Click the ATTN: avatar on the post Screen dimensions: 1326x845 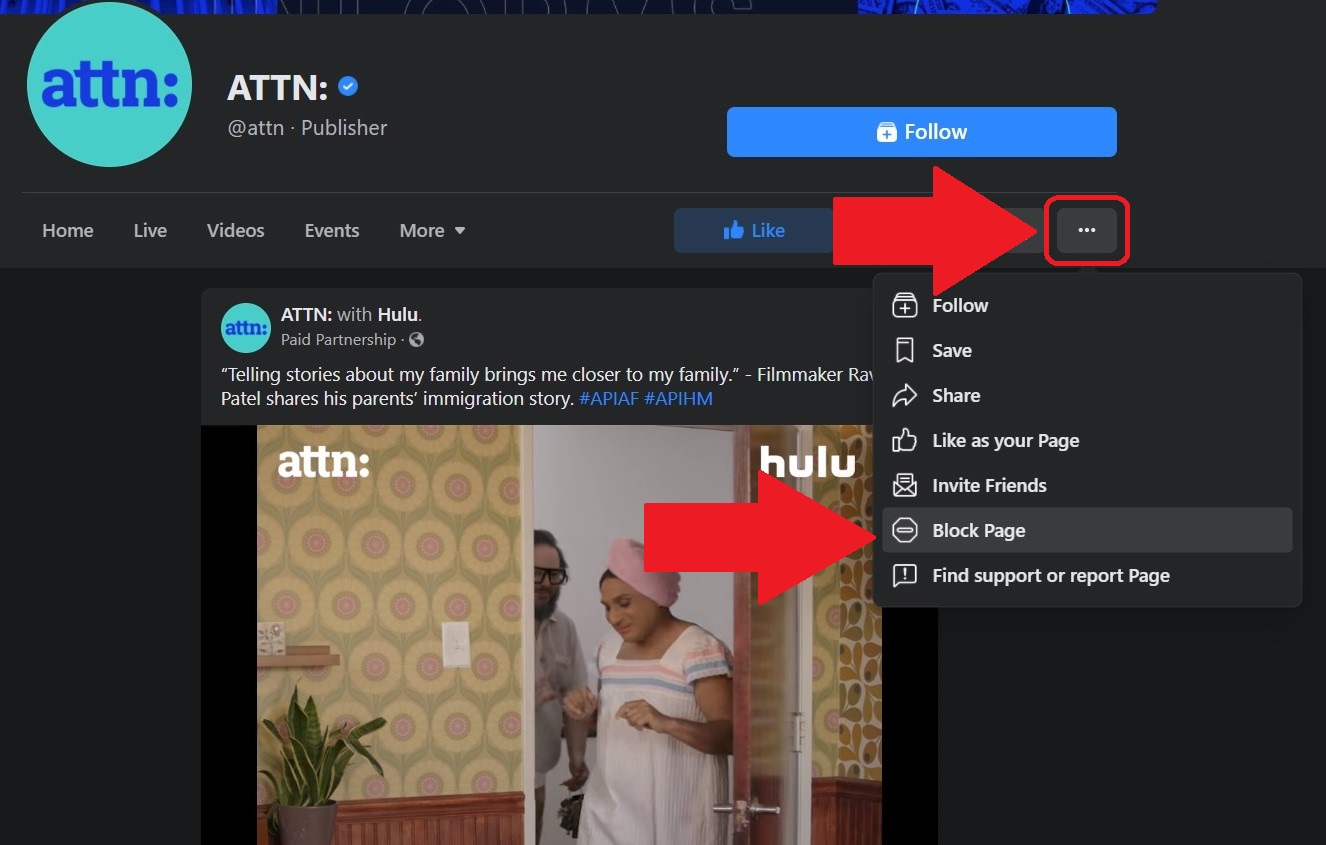tap(246, 328)
